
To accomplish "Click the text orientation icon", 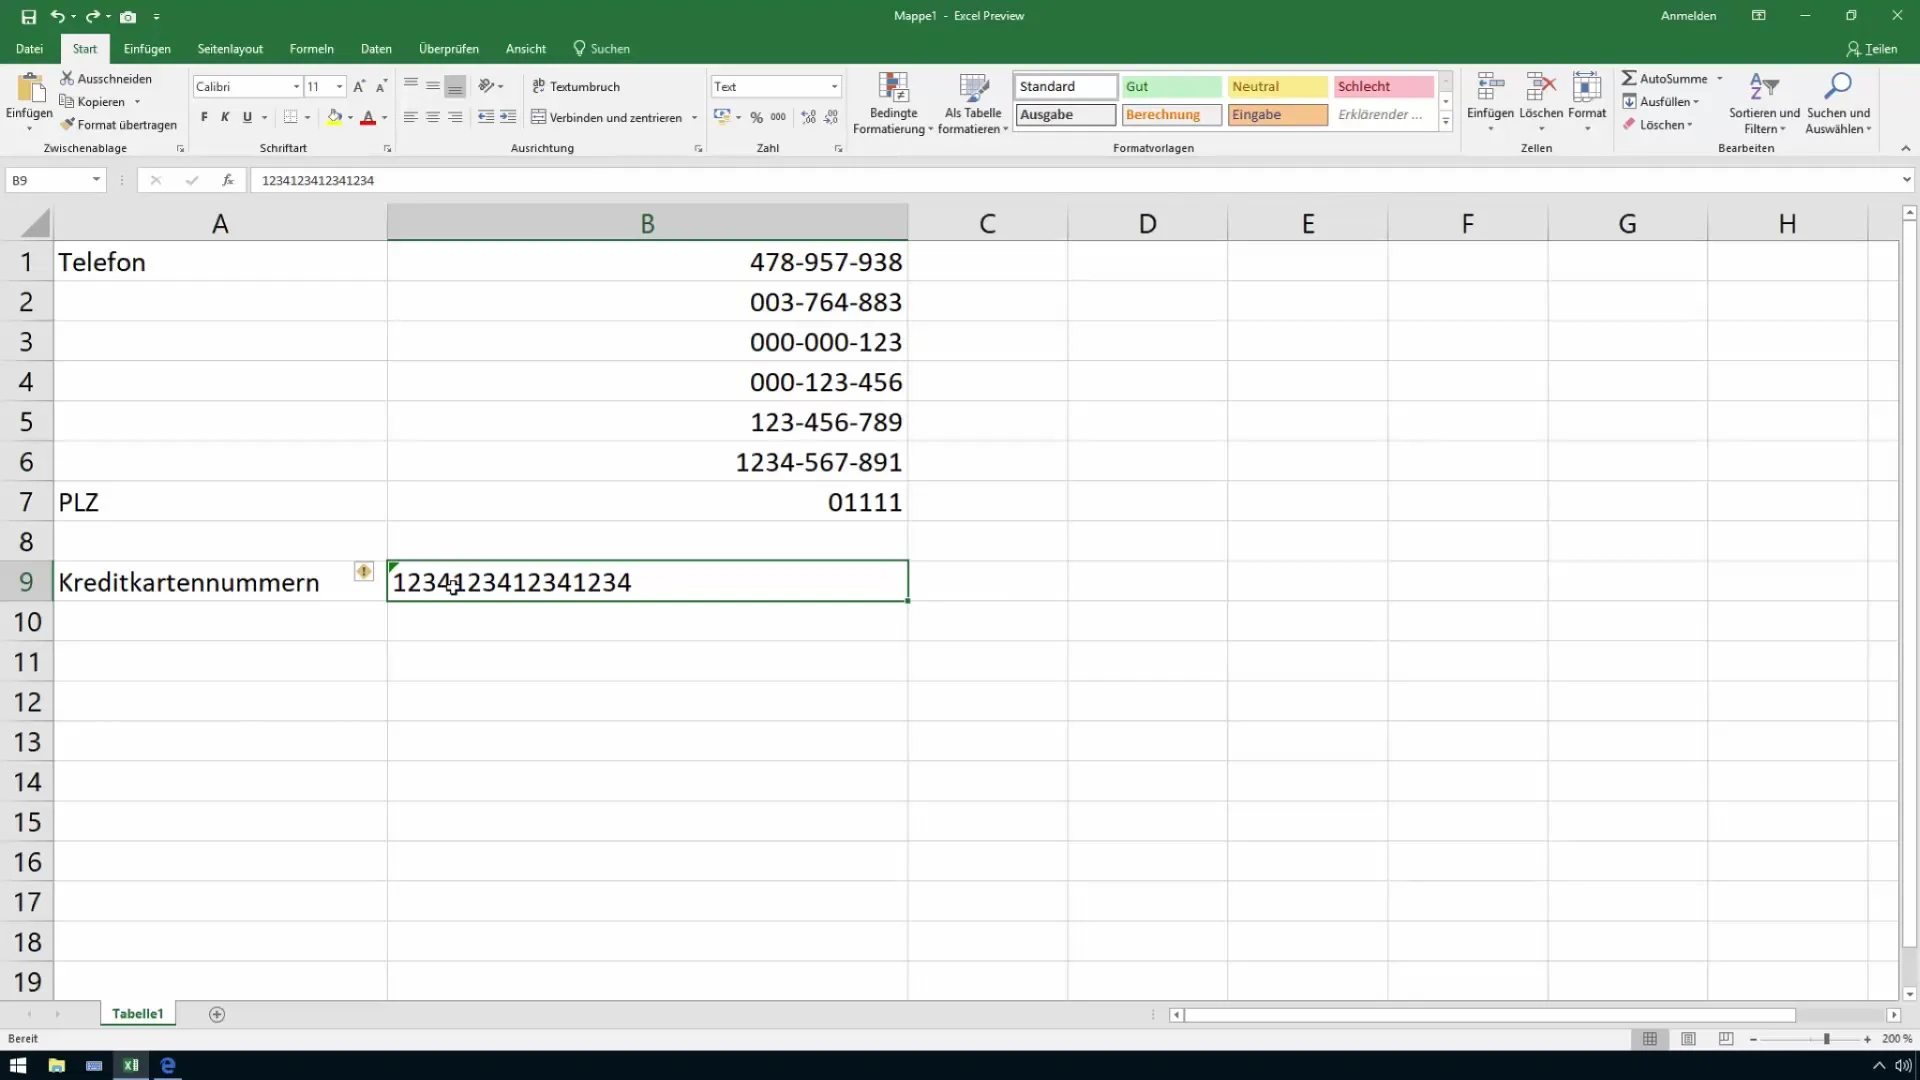I will [x=486, y=86].
